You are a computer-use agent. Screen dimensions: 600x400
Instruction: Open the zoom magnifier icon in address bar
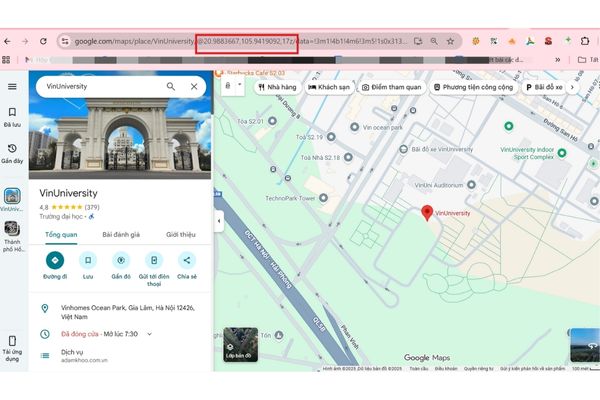[434, 41]
